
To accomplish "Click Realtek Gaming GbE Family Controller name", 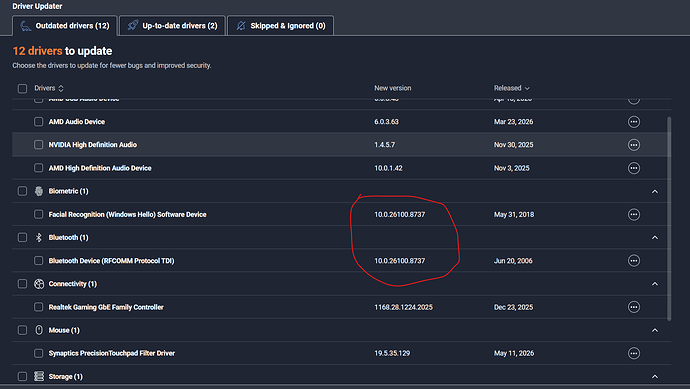I will coord(106,307).
